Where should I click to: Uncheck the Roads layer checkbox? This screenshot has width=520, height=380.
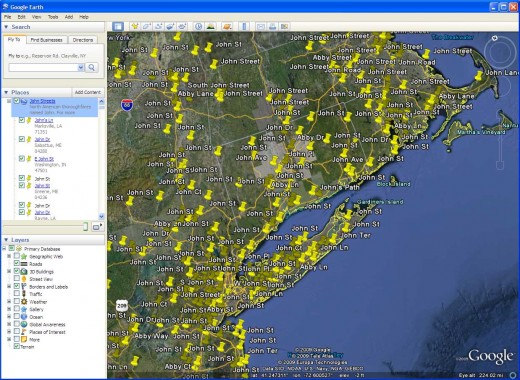point(17,264)
